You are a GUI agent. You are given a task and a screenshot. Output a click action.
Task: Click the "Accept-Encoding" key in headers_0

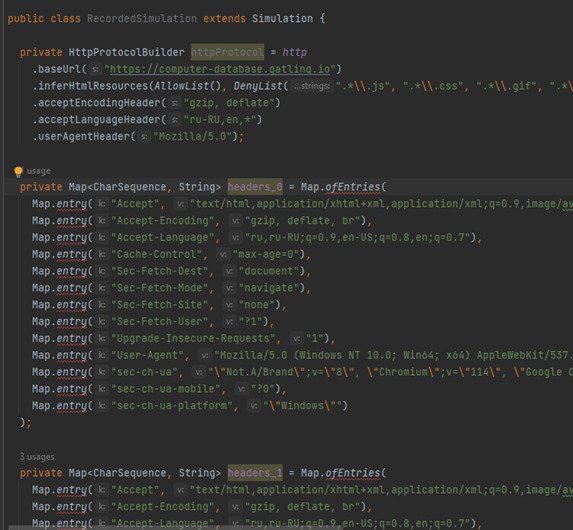[x=163, y=220]
